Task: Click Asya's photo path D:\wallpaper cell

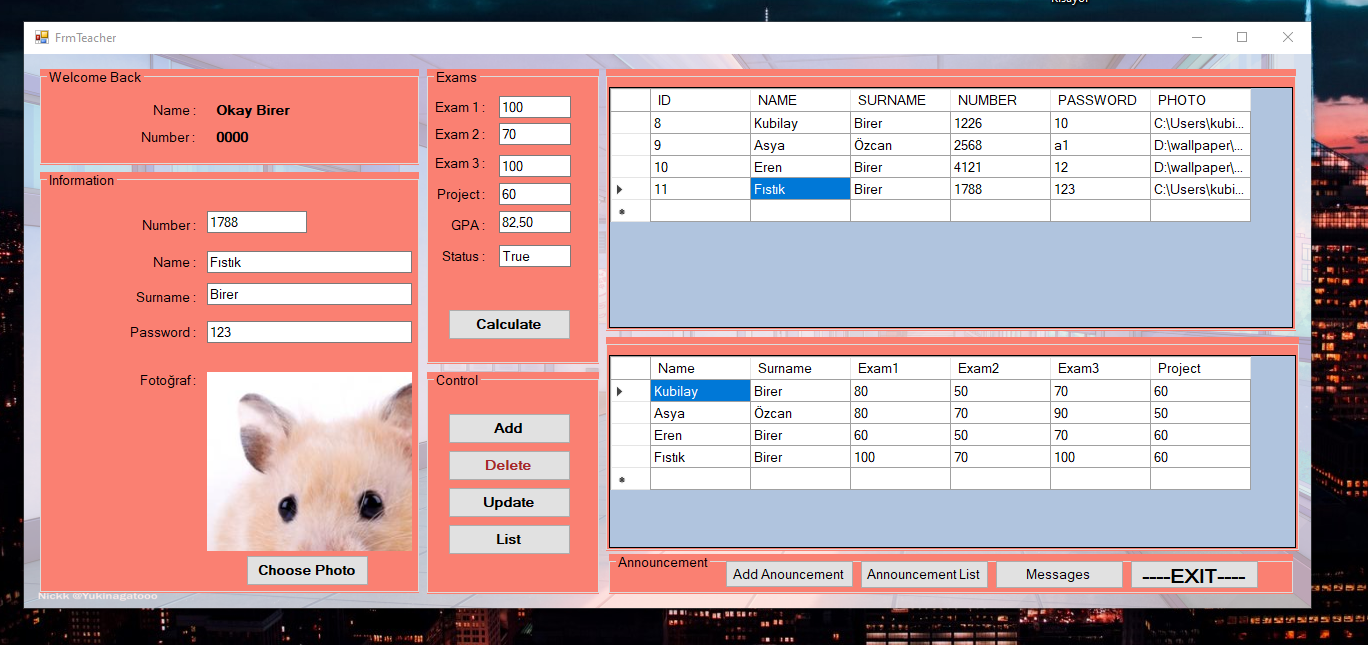Action: [x=1200, y=145]
